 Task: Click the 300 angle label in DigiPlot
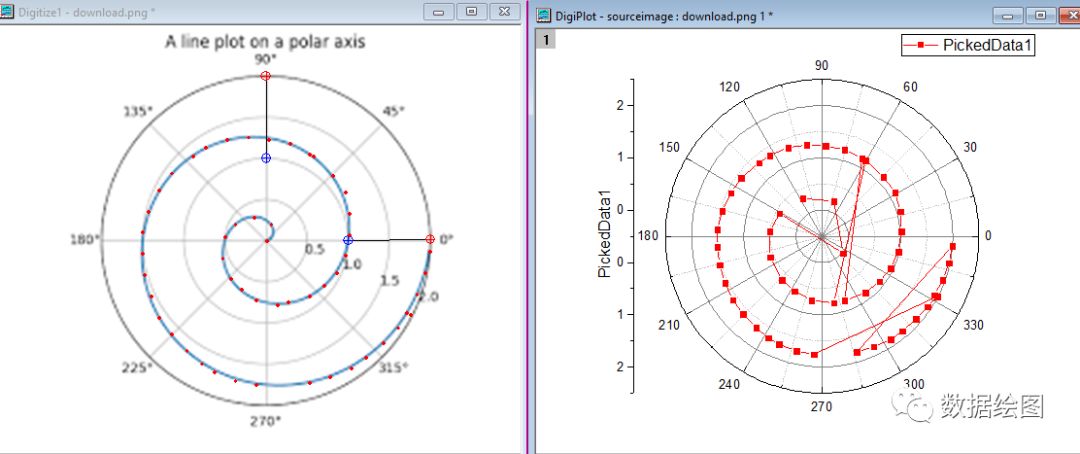[x=915, y=384]
